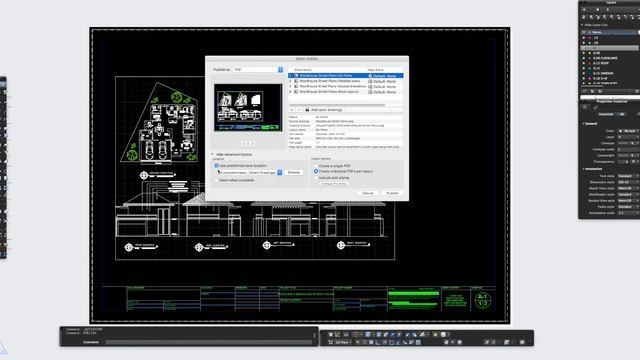Screen dimensions: 640x360
Task: Select the Woodhouse Street Plans-Site Plans sheet row
Action: (x=345, y=76)
